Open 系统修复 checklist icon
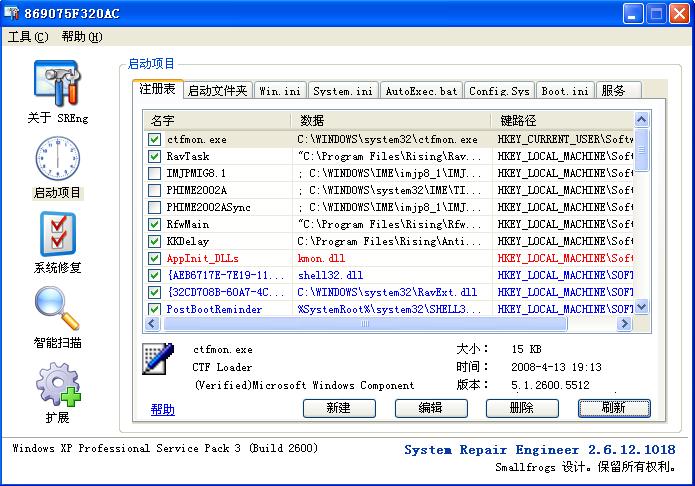 [x=58, y=234]
